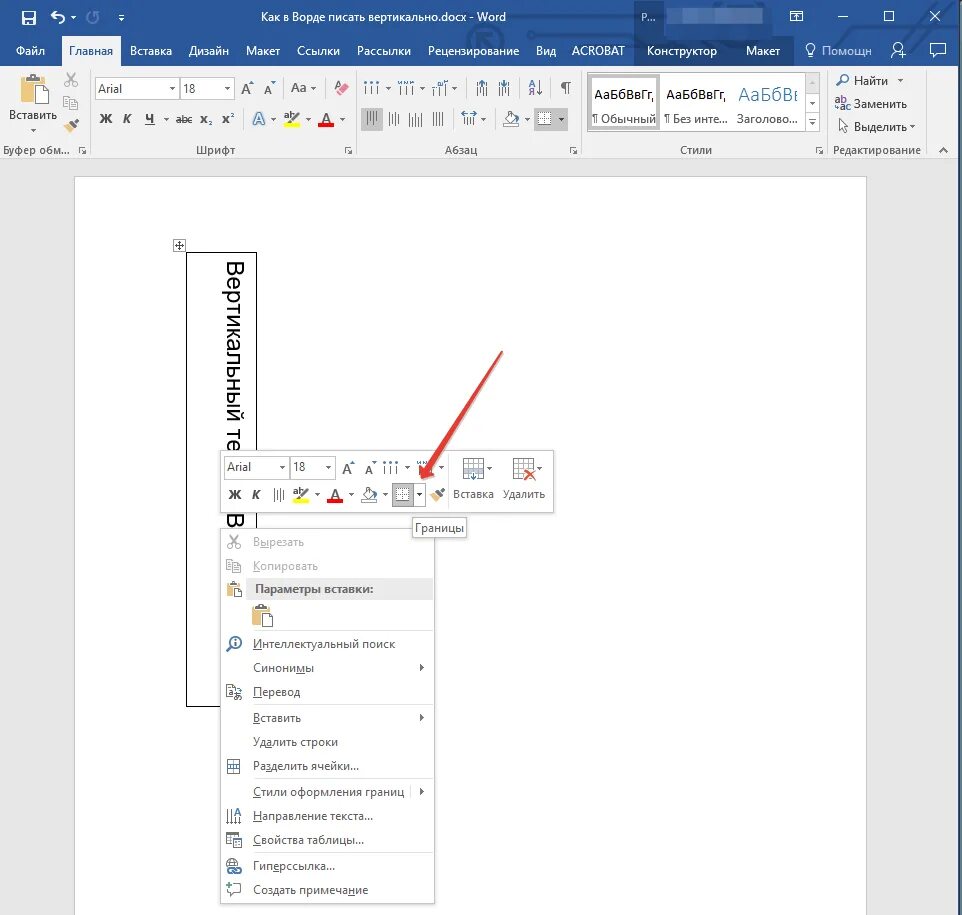This screenshot has width=962, height=915.
Task: Click the Share person icon in the tab bar
Action: coord(898,50)
